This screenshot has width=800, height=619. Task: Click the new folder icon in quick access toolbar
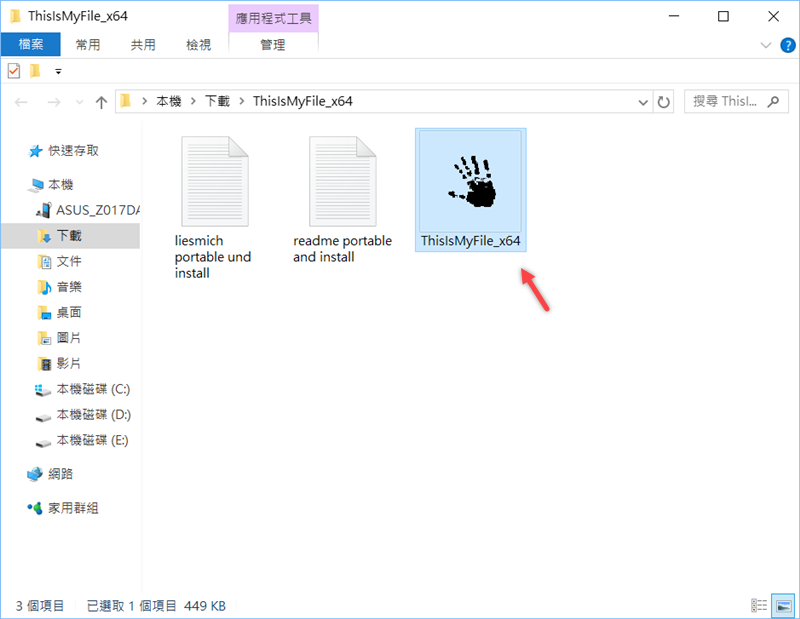(x=35, y=71)
